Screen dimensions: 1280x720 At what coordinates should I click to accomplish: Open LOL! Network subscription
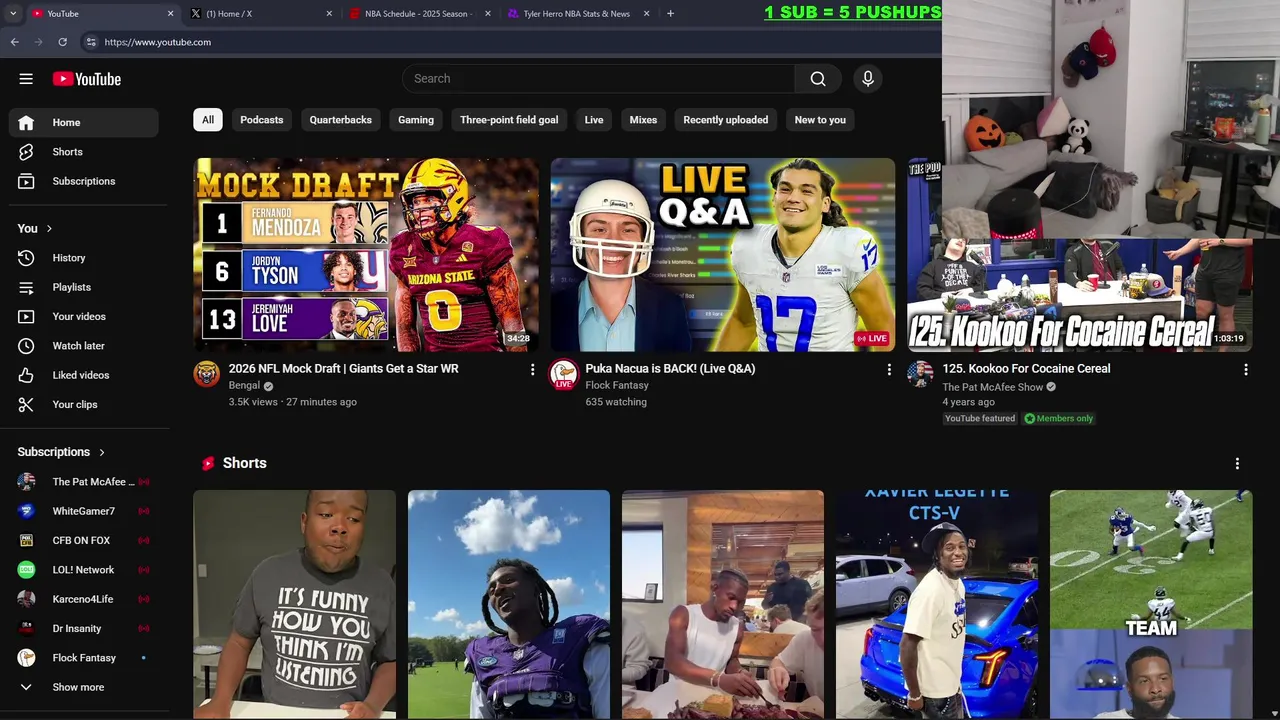click(84, 570)
